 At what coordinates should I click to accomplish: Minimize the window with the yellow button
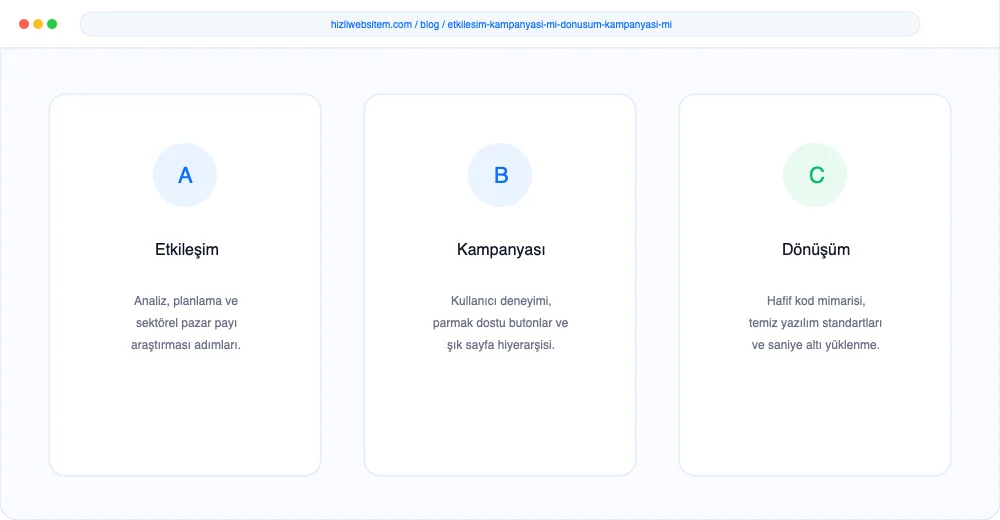(38, 24)
